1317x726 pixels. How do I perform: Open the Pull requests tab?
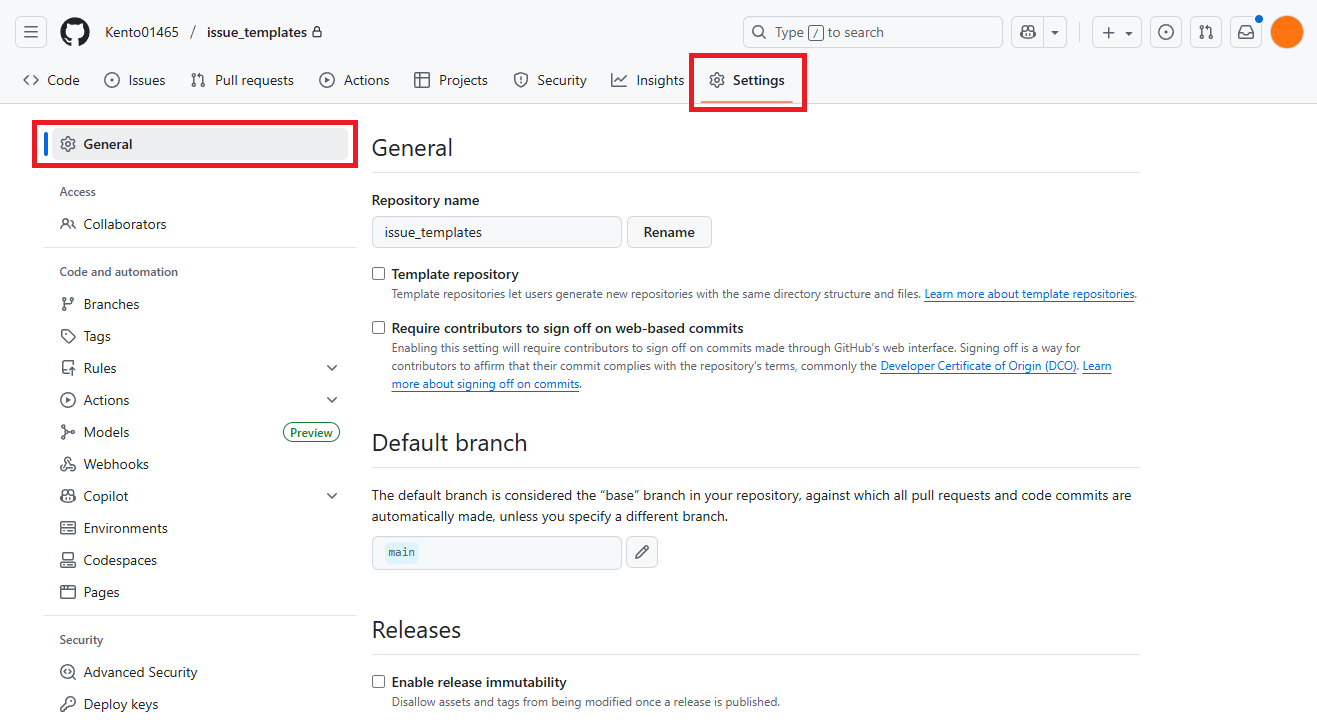[x=242, y=80]
